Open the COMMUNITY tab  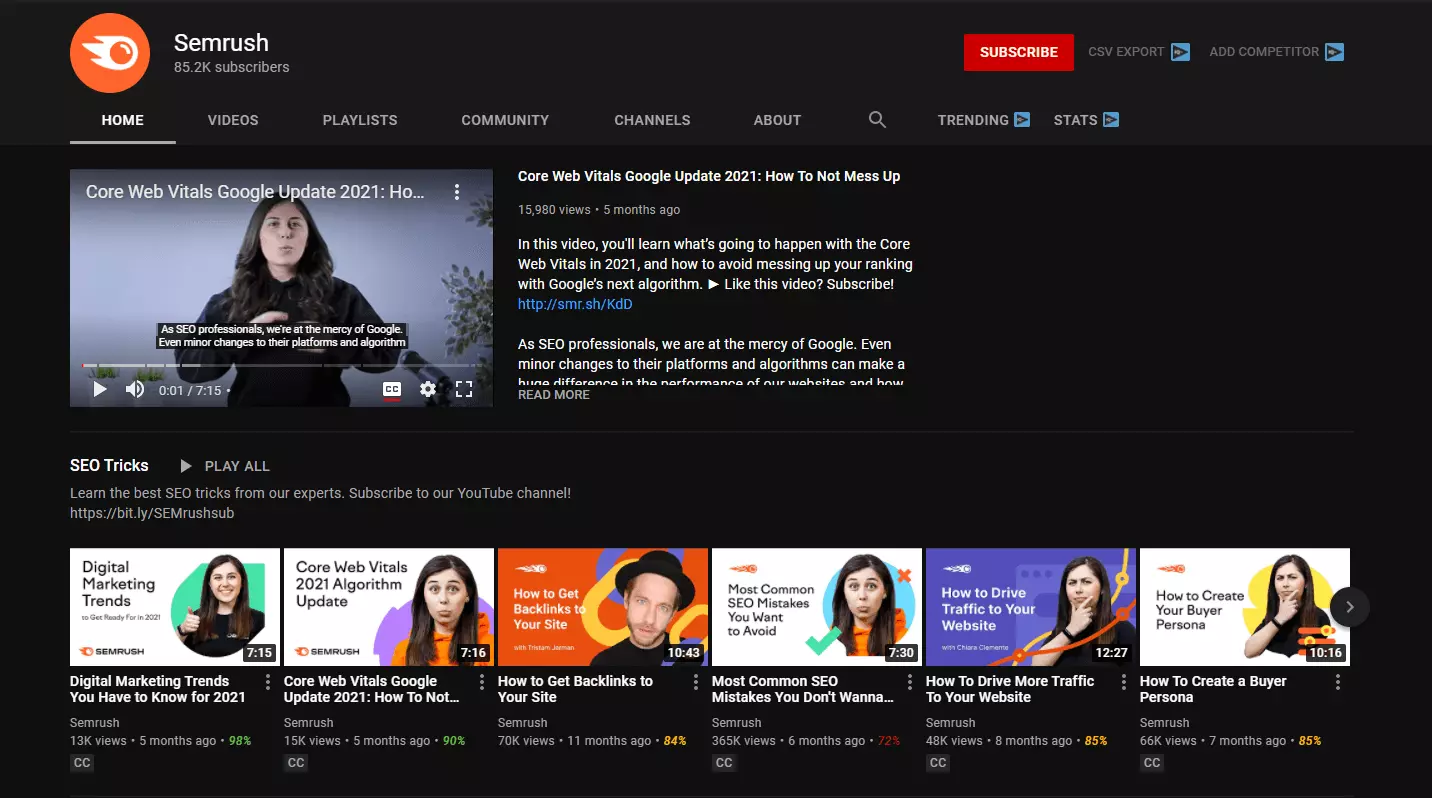coord(505,120)
